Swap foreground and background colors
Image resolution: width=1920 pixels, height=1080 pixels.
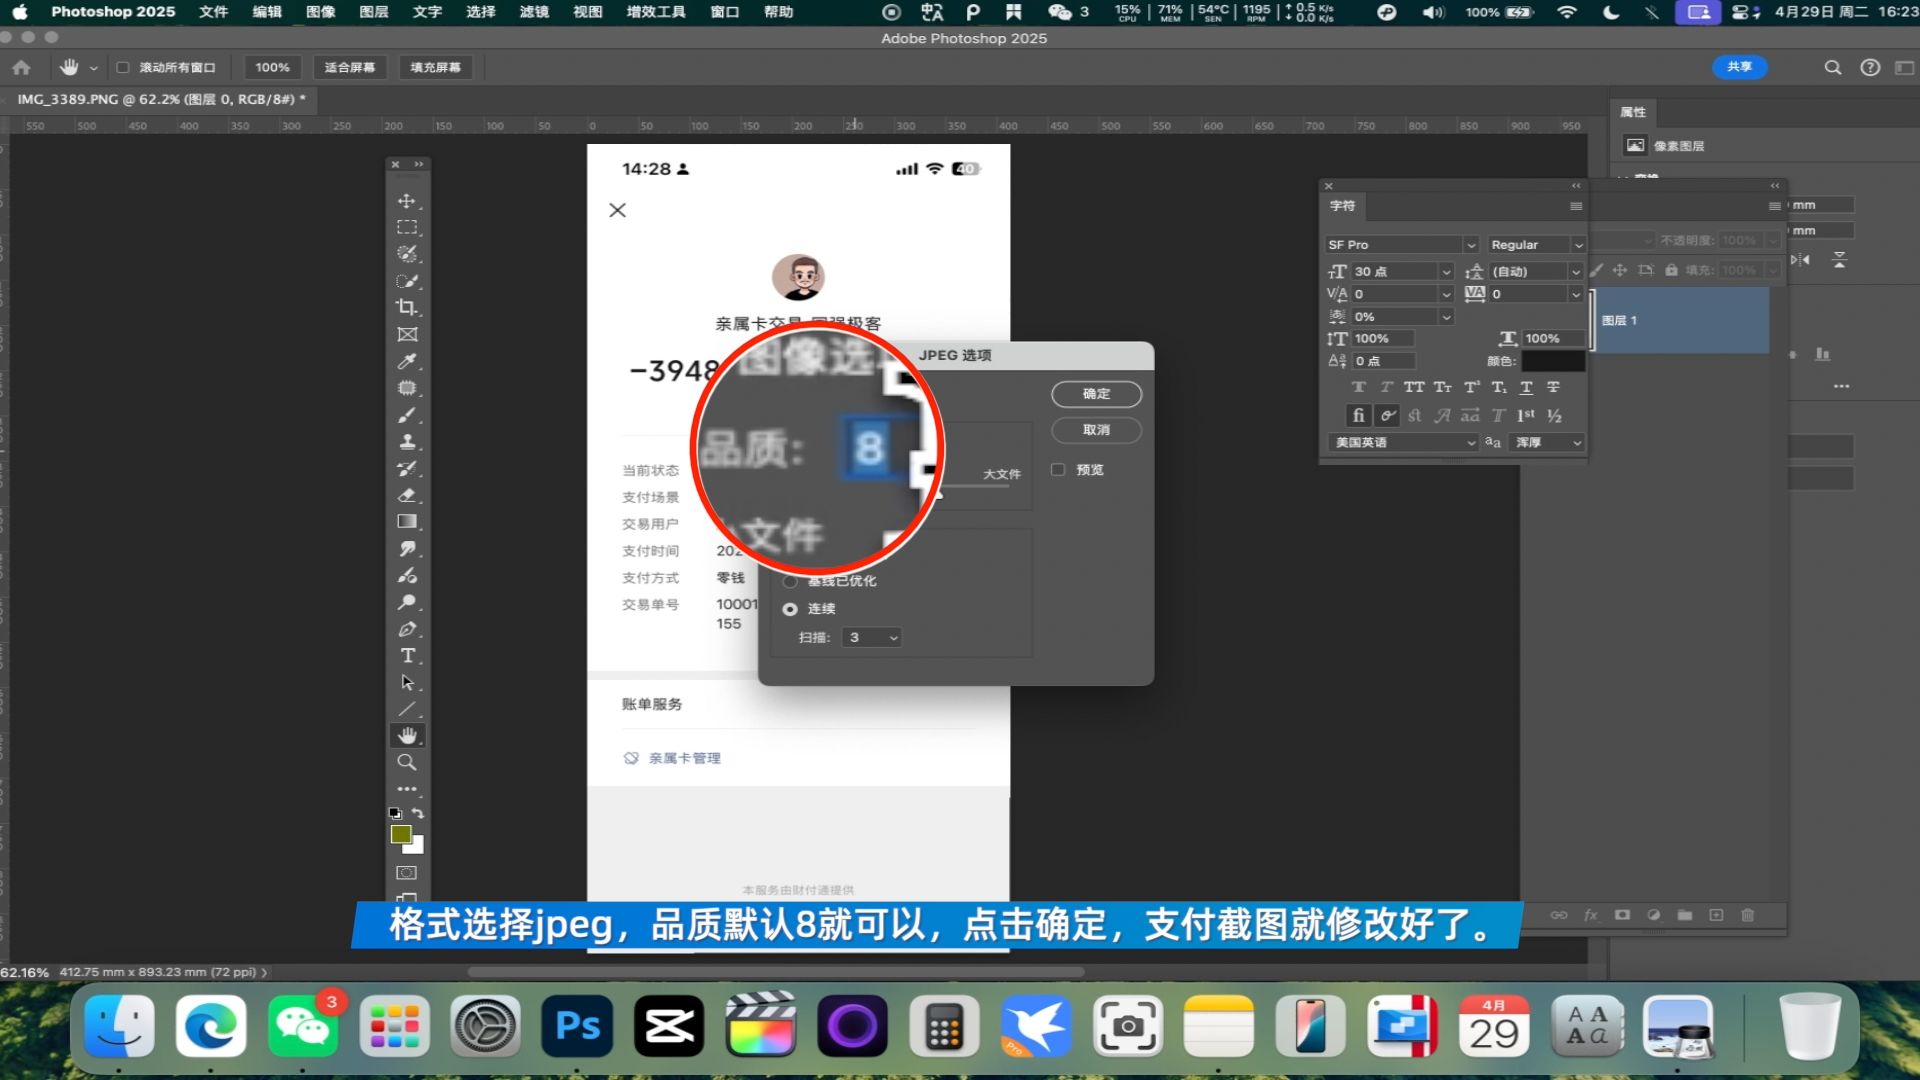418,813
